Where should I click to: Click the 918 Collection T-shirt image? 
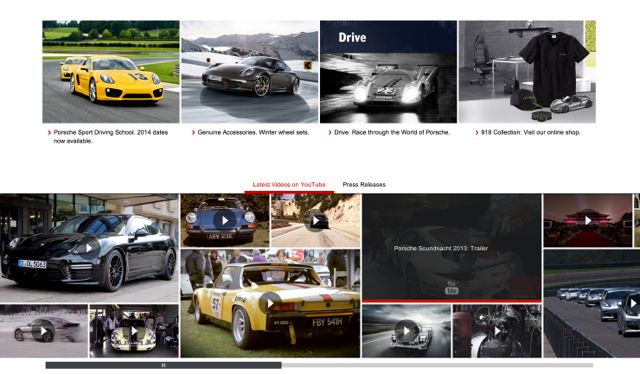coord(527,71)
